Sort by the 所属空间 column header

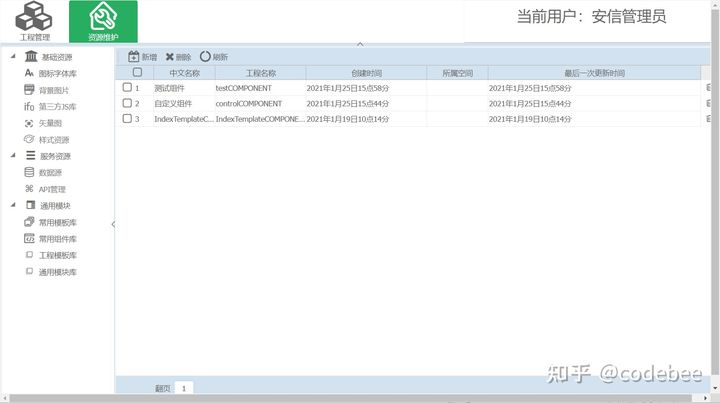pyautogui.click(x=457, y=73)
